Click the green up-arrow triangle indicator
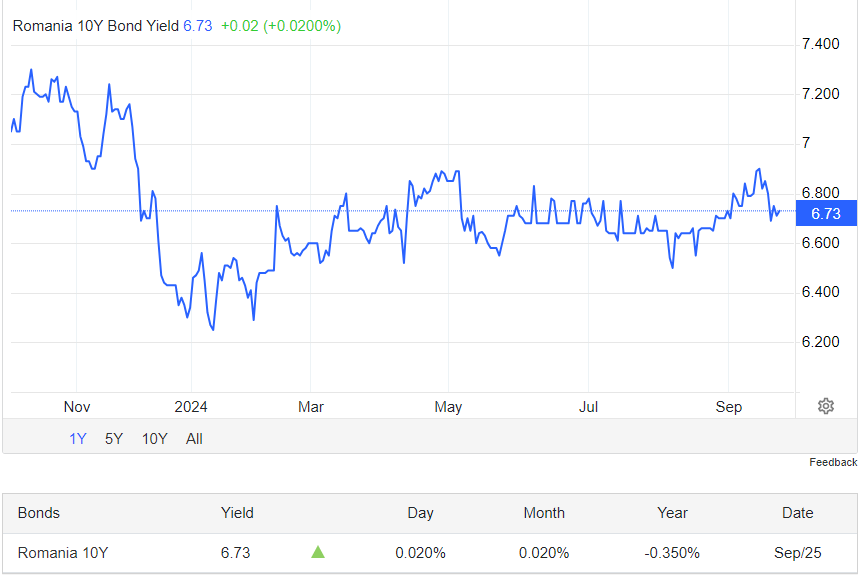 tap(318, 552)
